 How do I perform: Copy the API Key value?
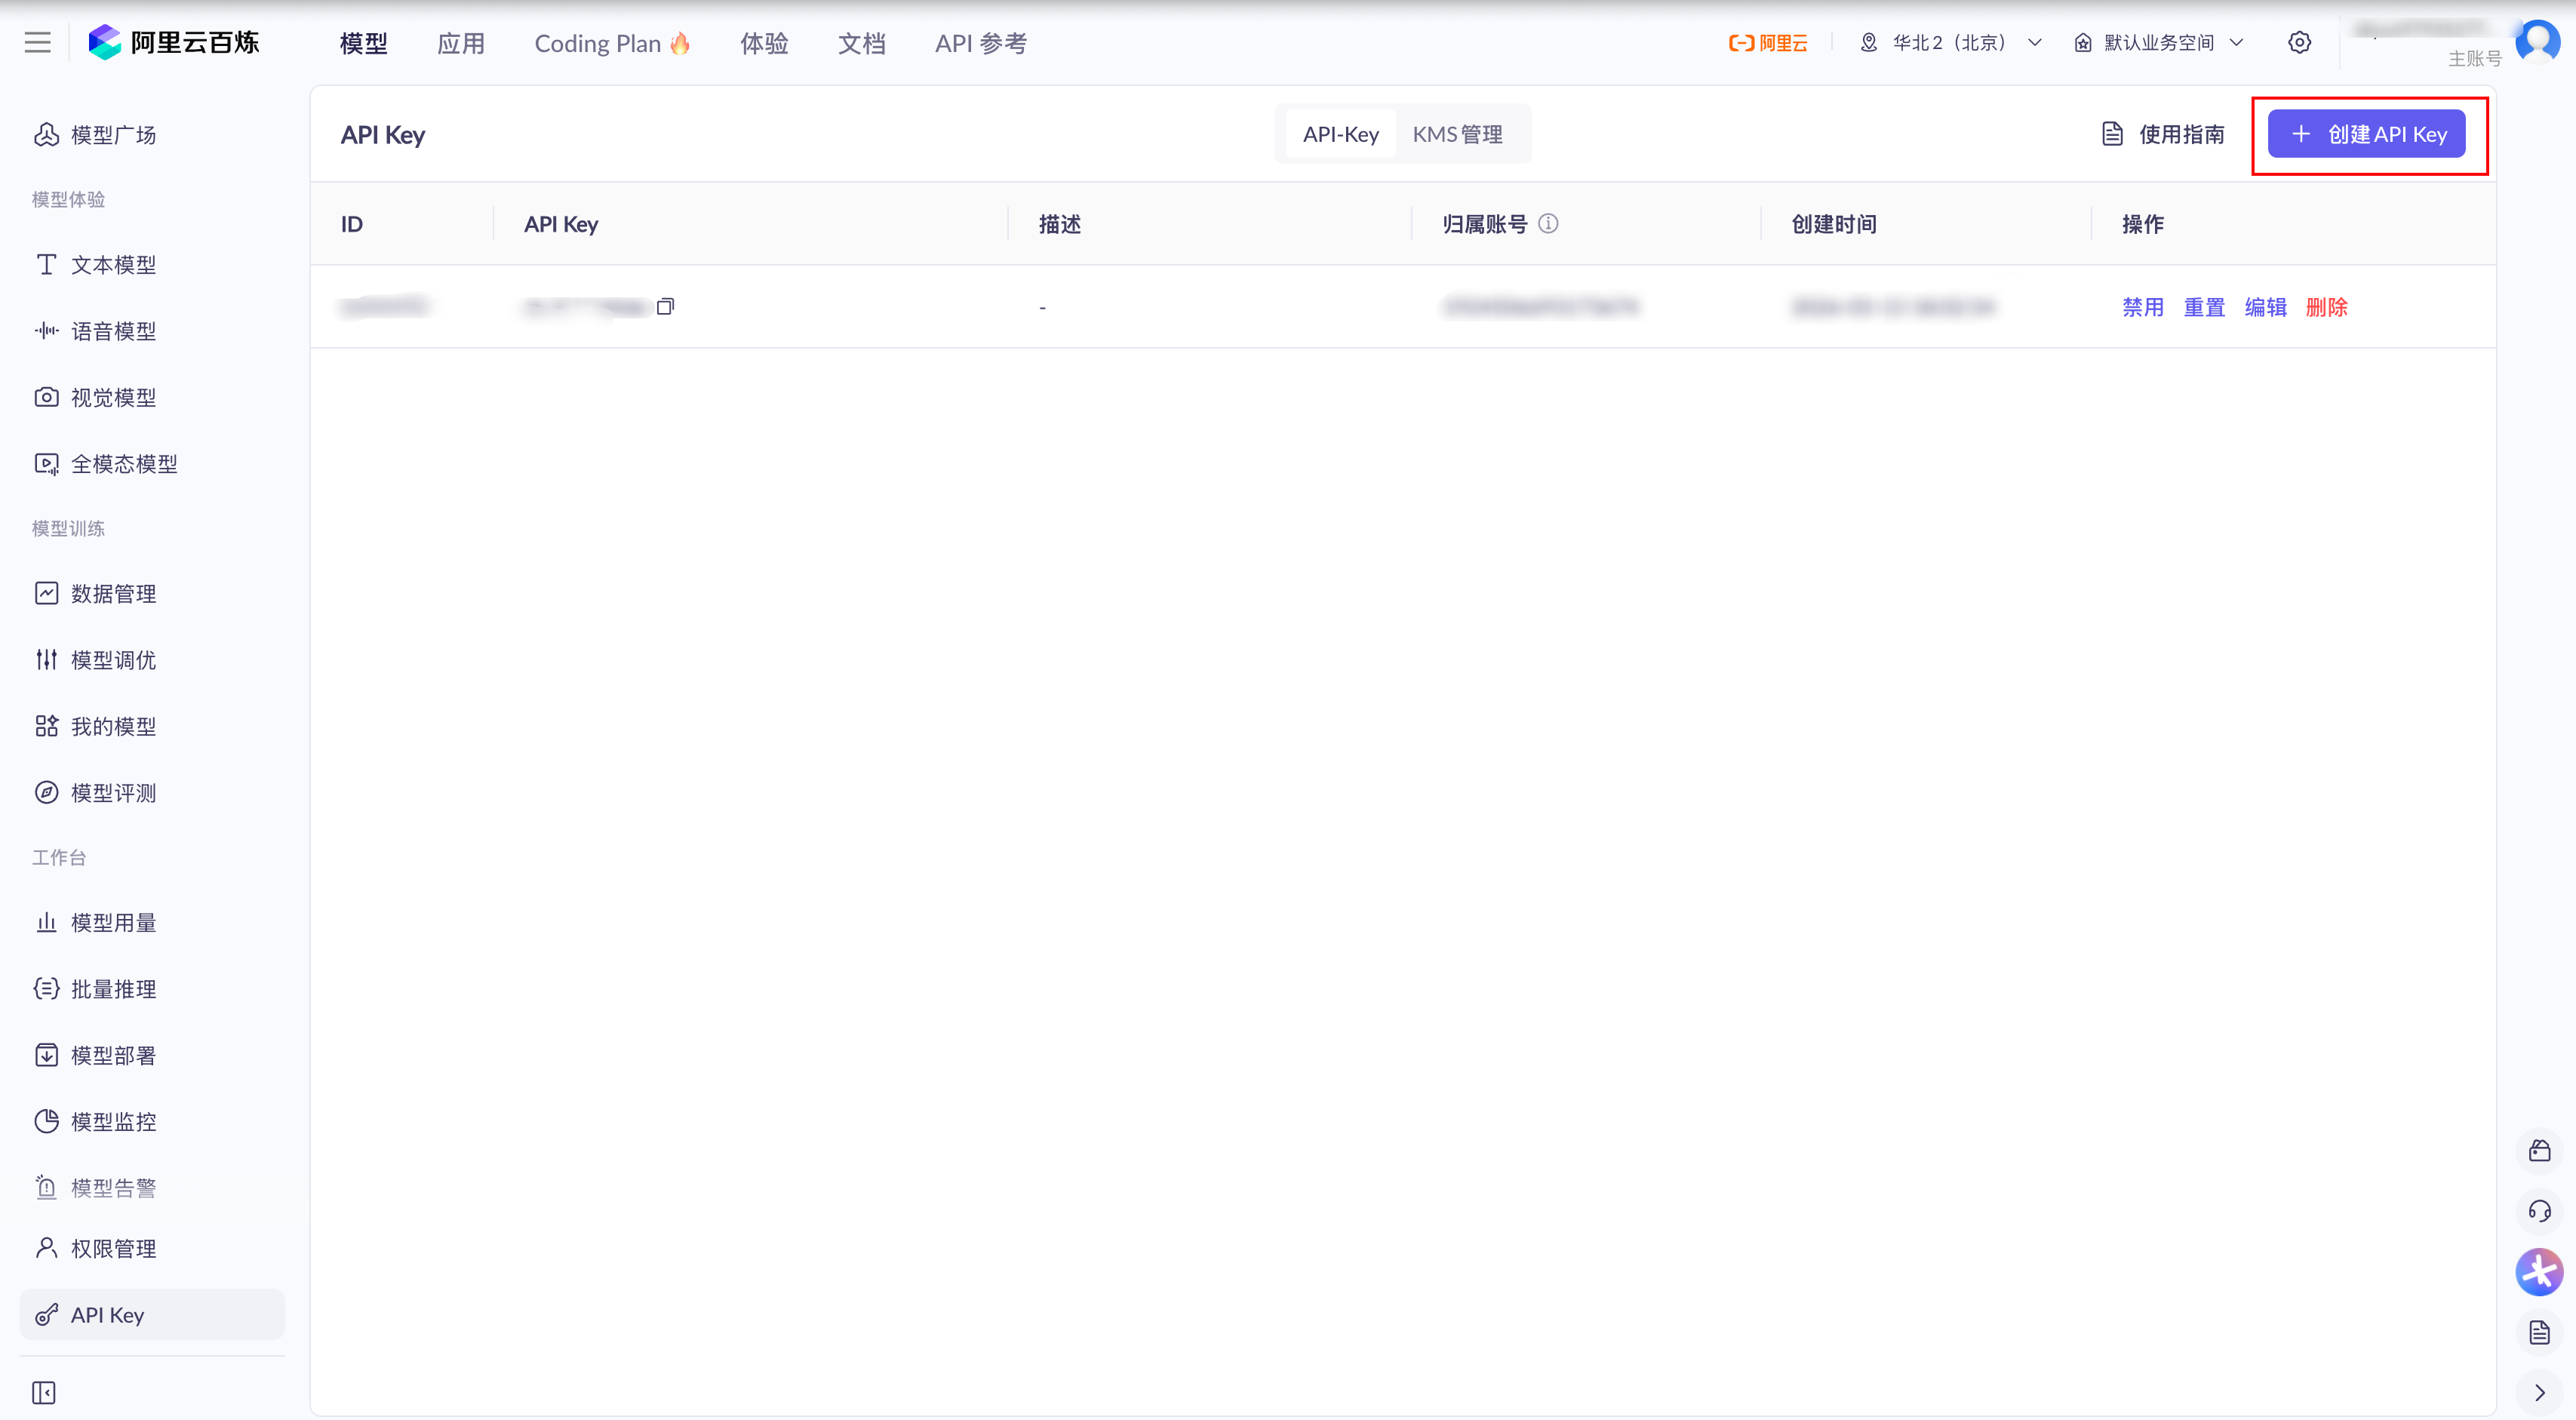(x=665, y=306)
